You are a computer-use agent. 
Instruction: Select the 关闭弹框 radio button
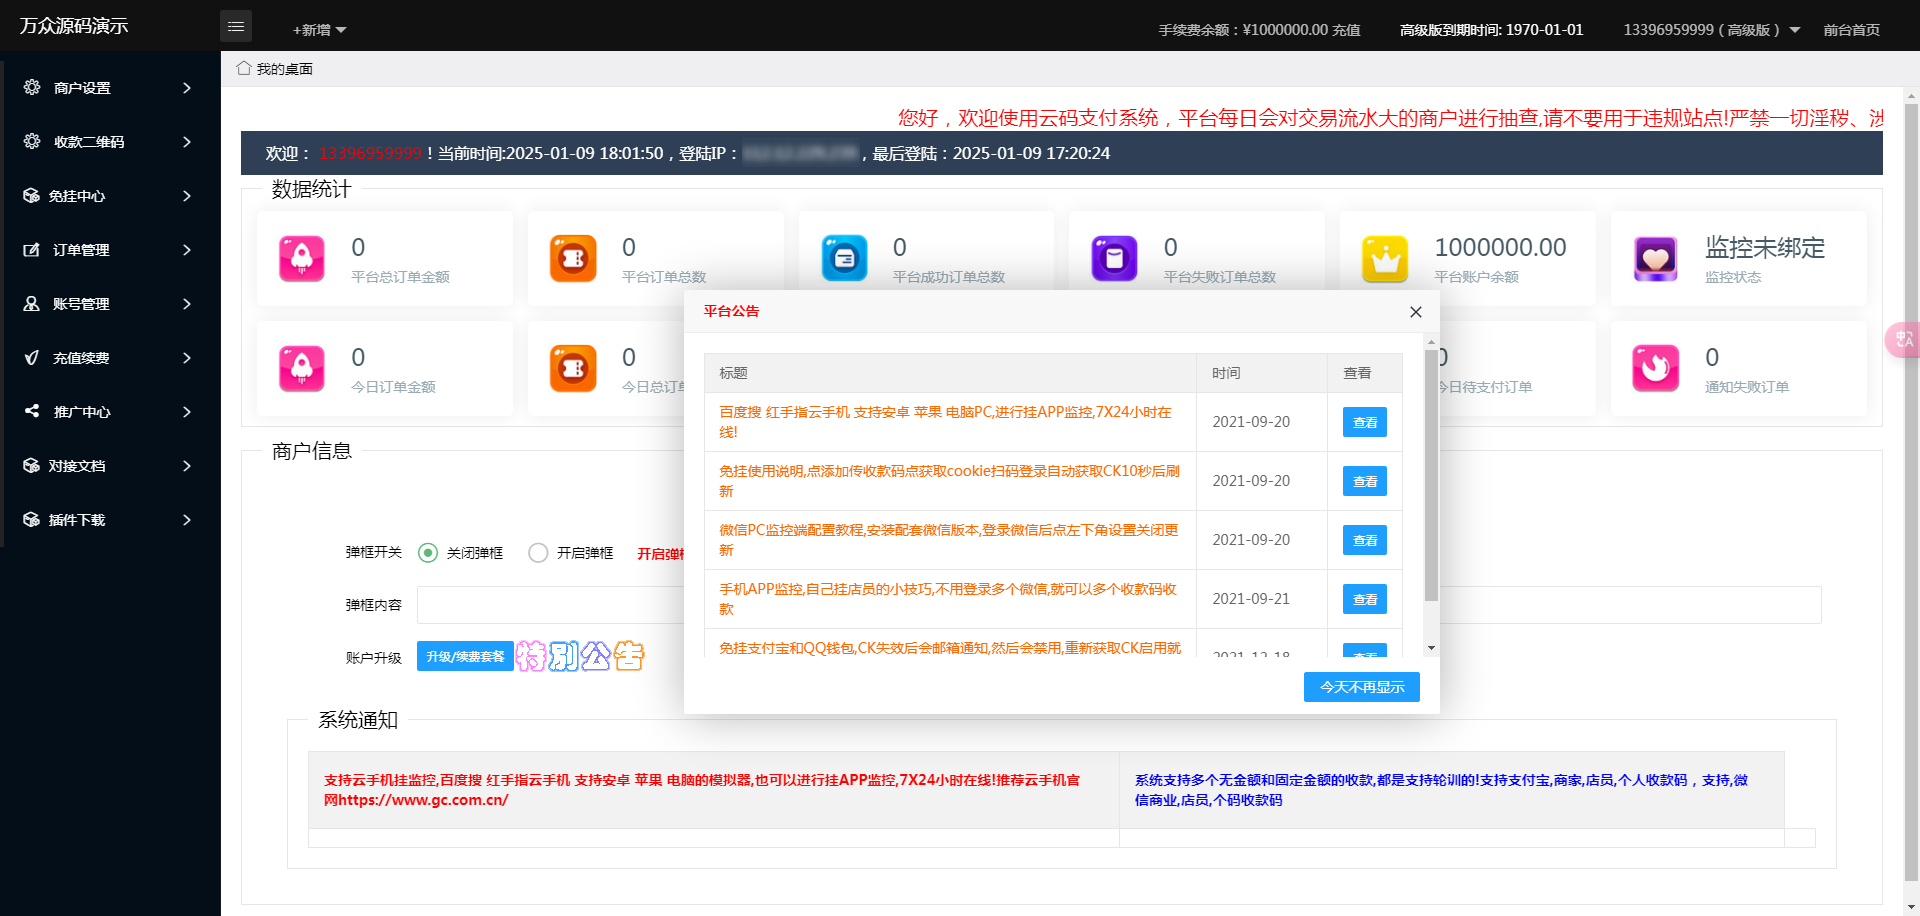(429, 552)
